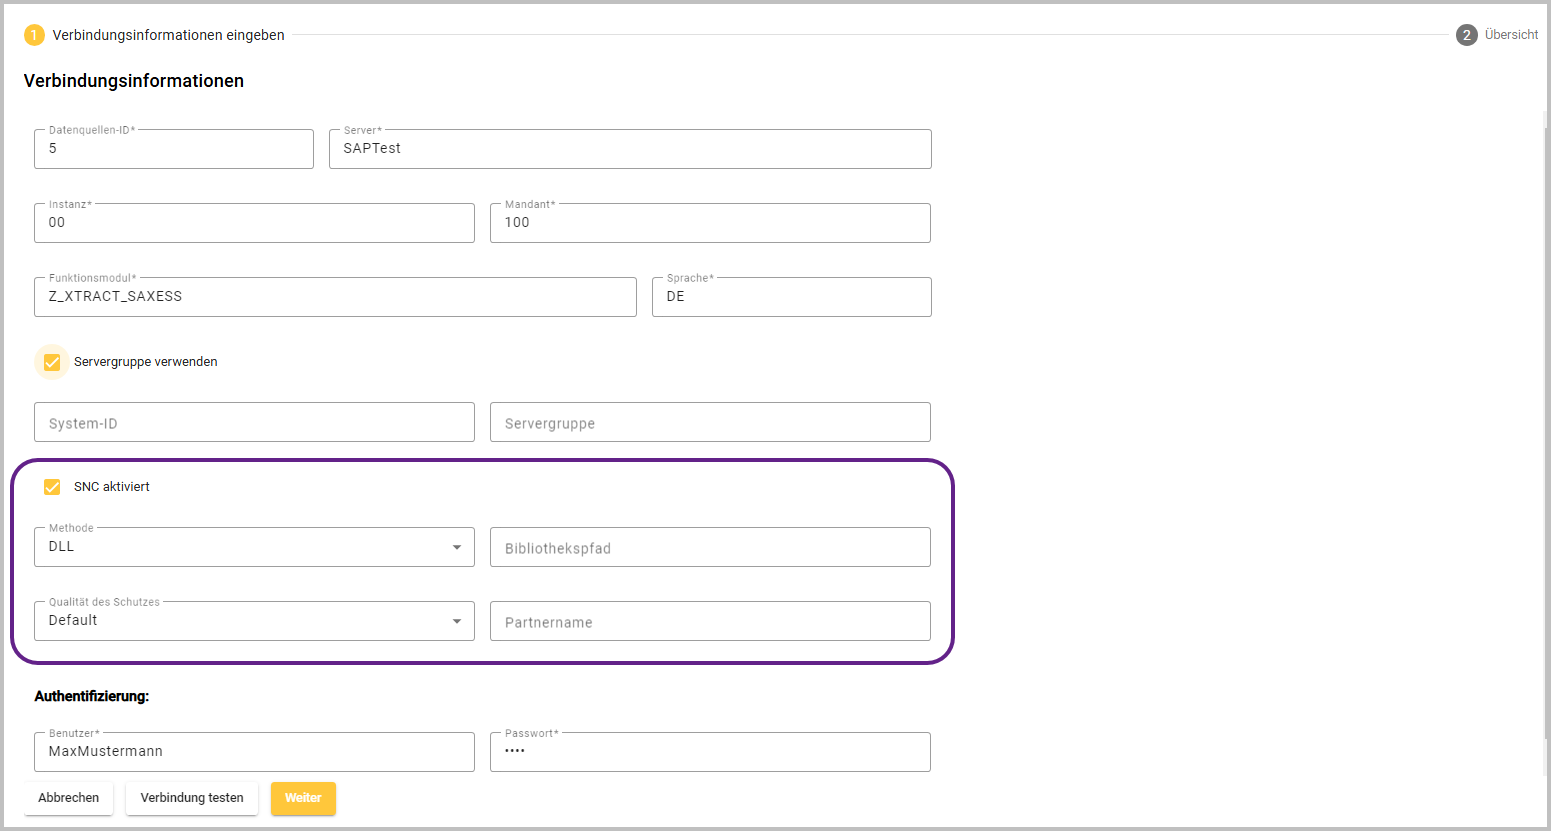This screenshot has width=1551, height=831.
Task: Focus the Bibliothekspfad input
Action: point(710,548)
